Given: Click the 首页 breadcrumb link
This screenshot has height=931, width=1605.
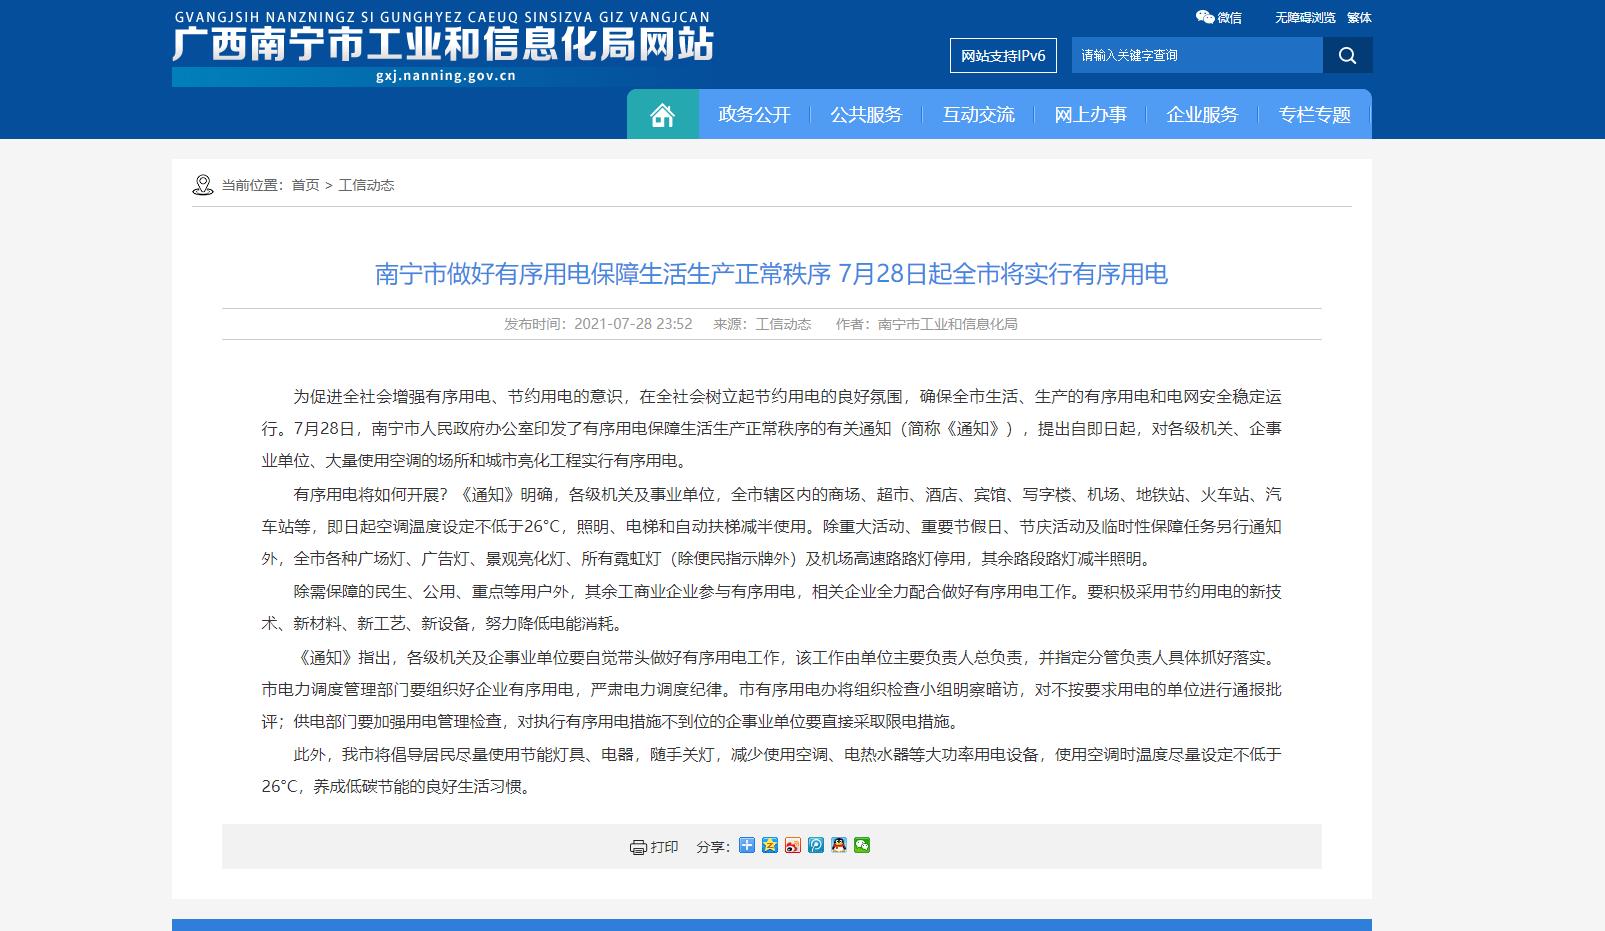Looking at the screenshot, I should (x=305, y=185).
